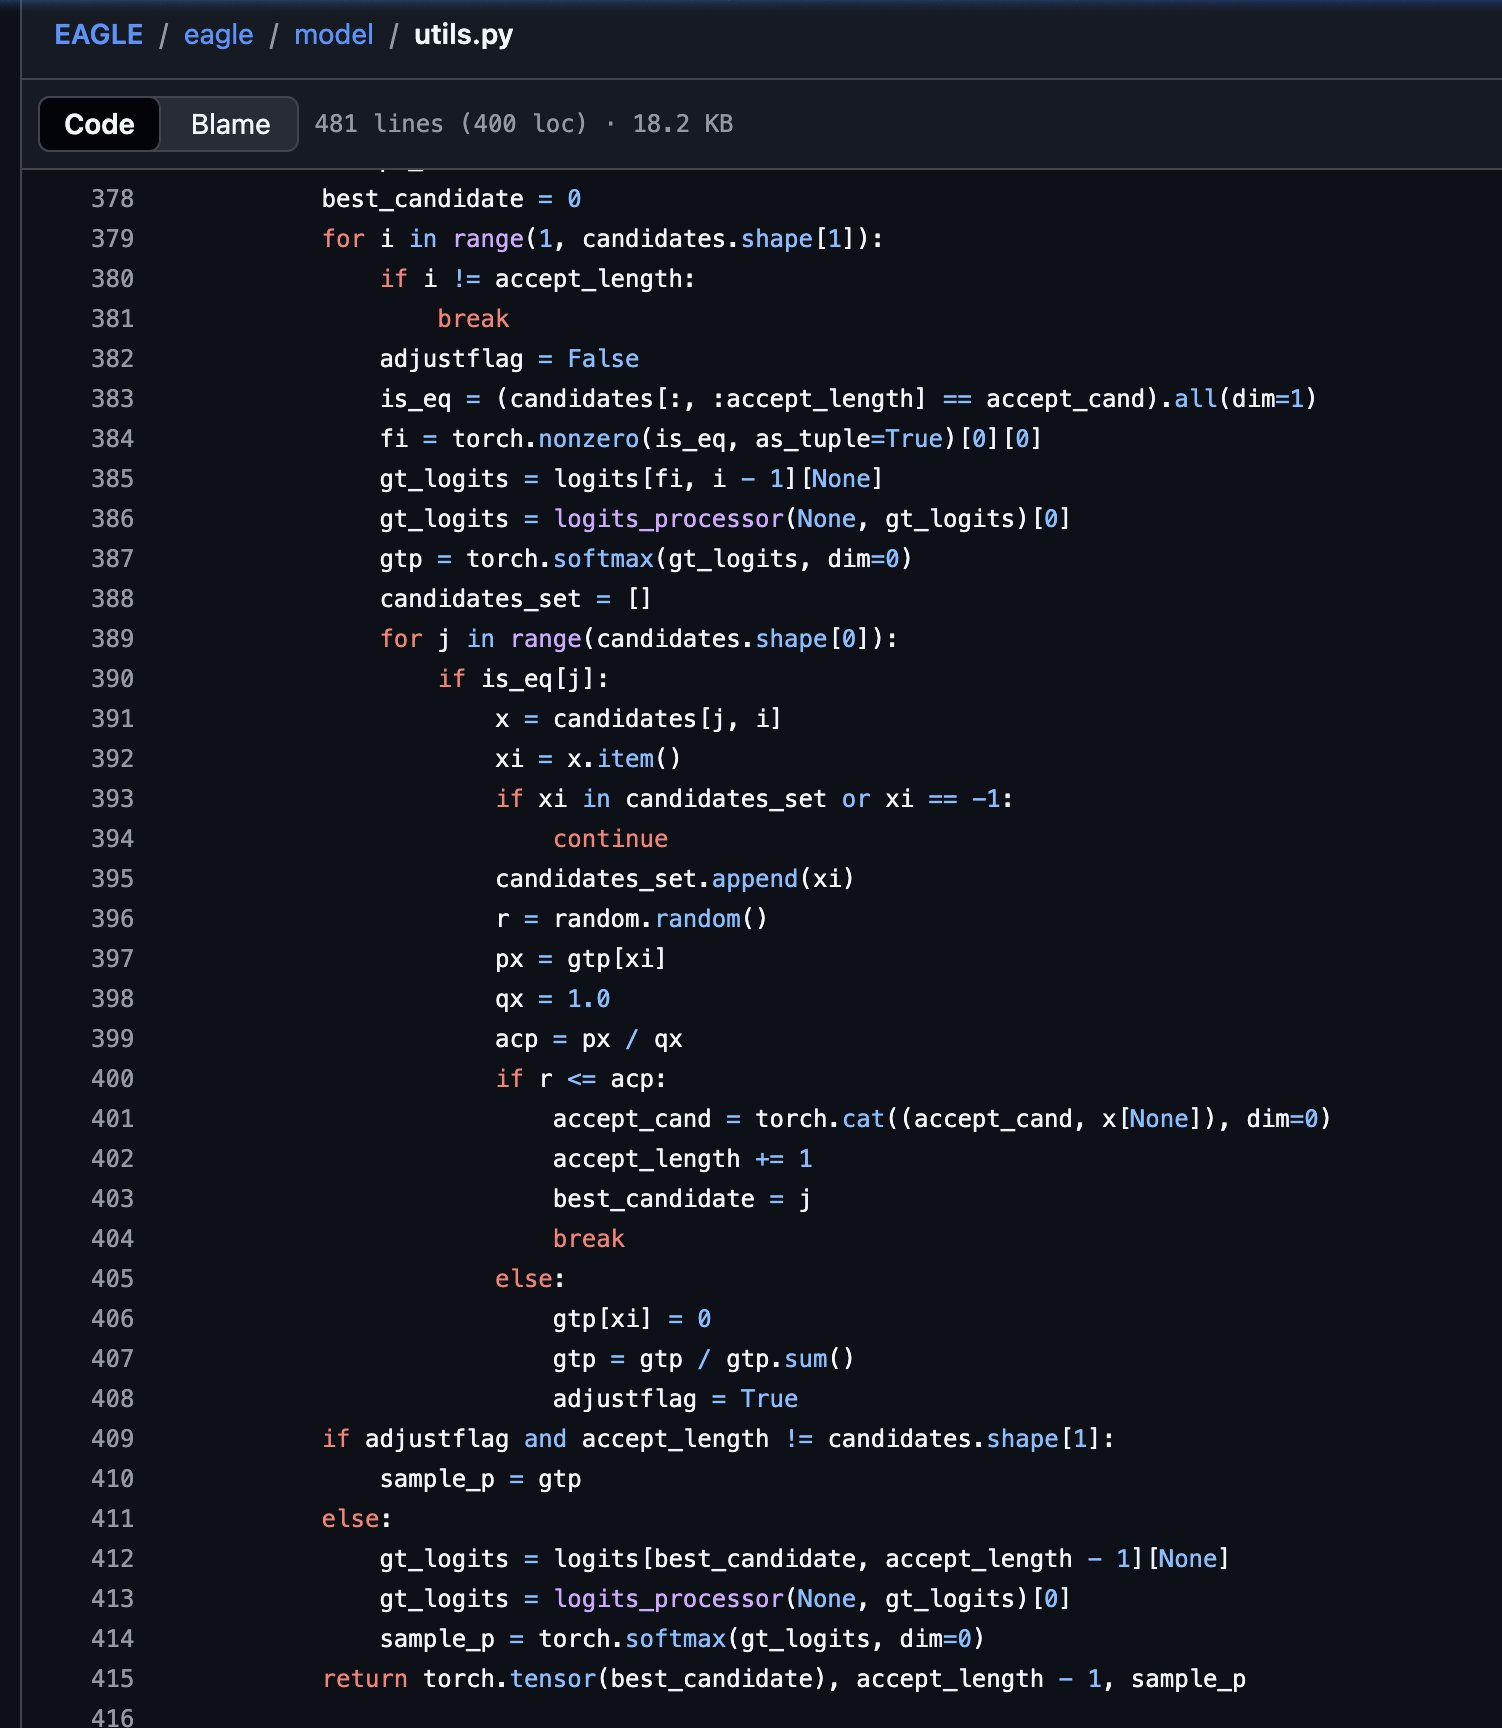Select line number 409
1502x1728 pixels.
pos(112,1439)
